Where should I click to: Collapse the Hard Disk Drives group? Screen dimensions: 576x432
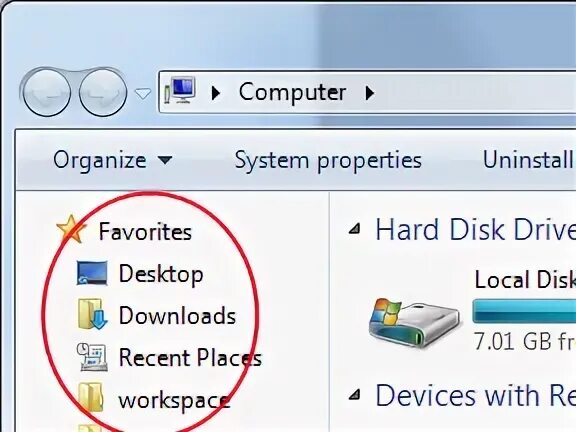point(354,230)
